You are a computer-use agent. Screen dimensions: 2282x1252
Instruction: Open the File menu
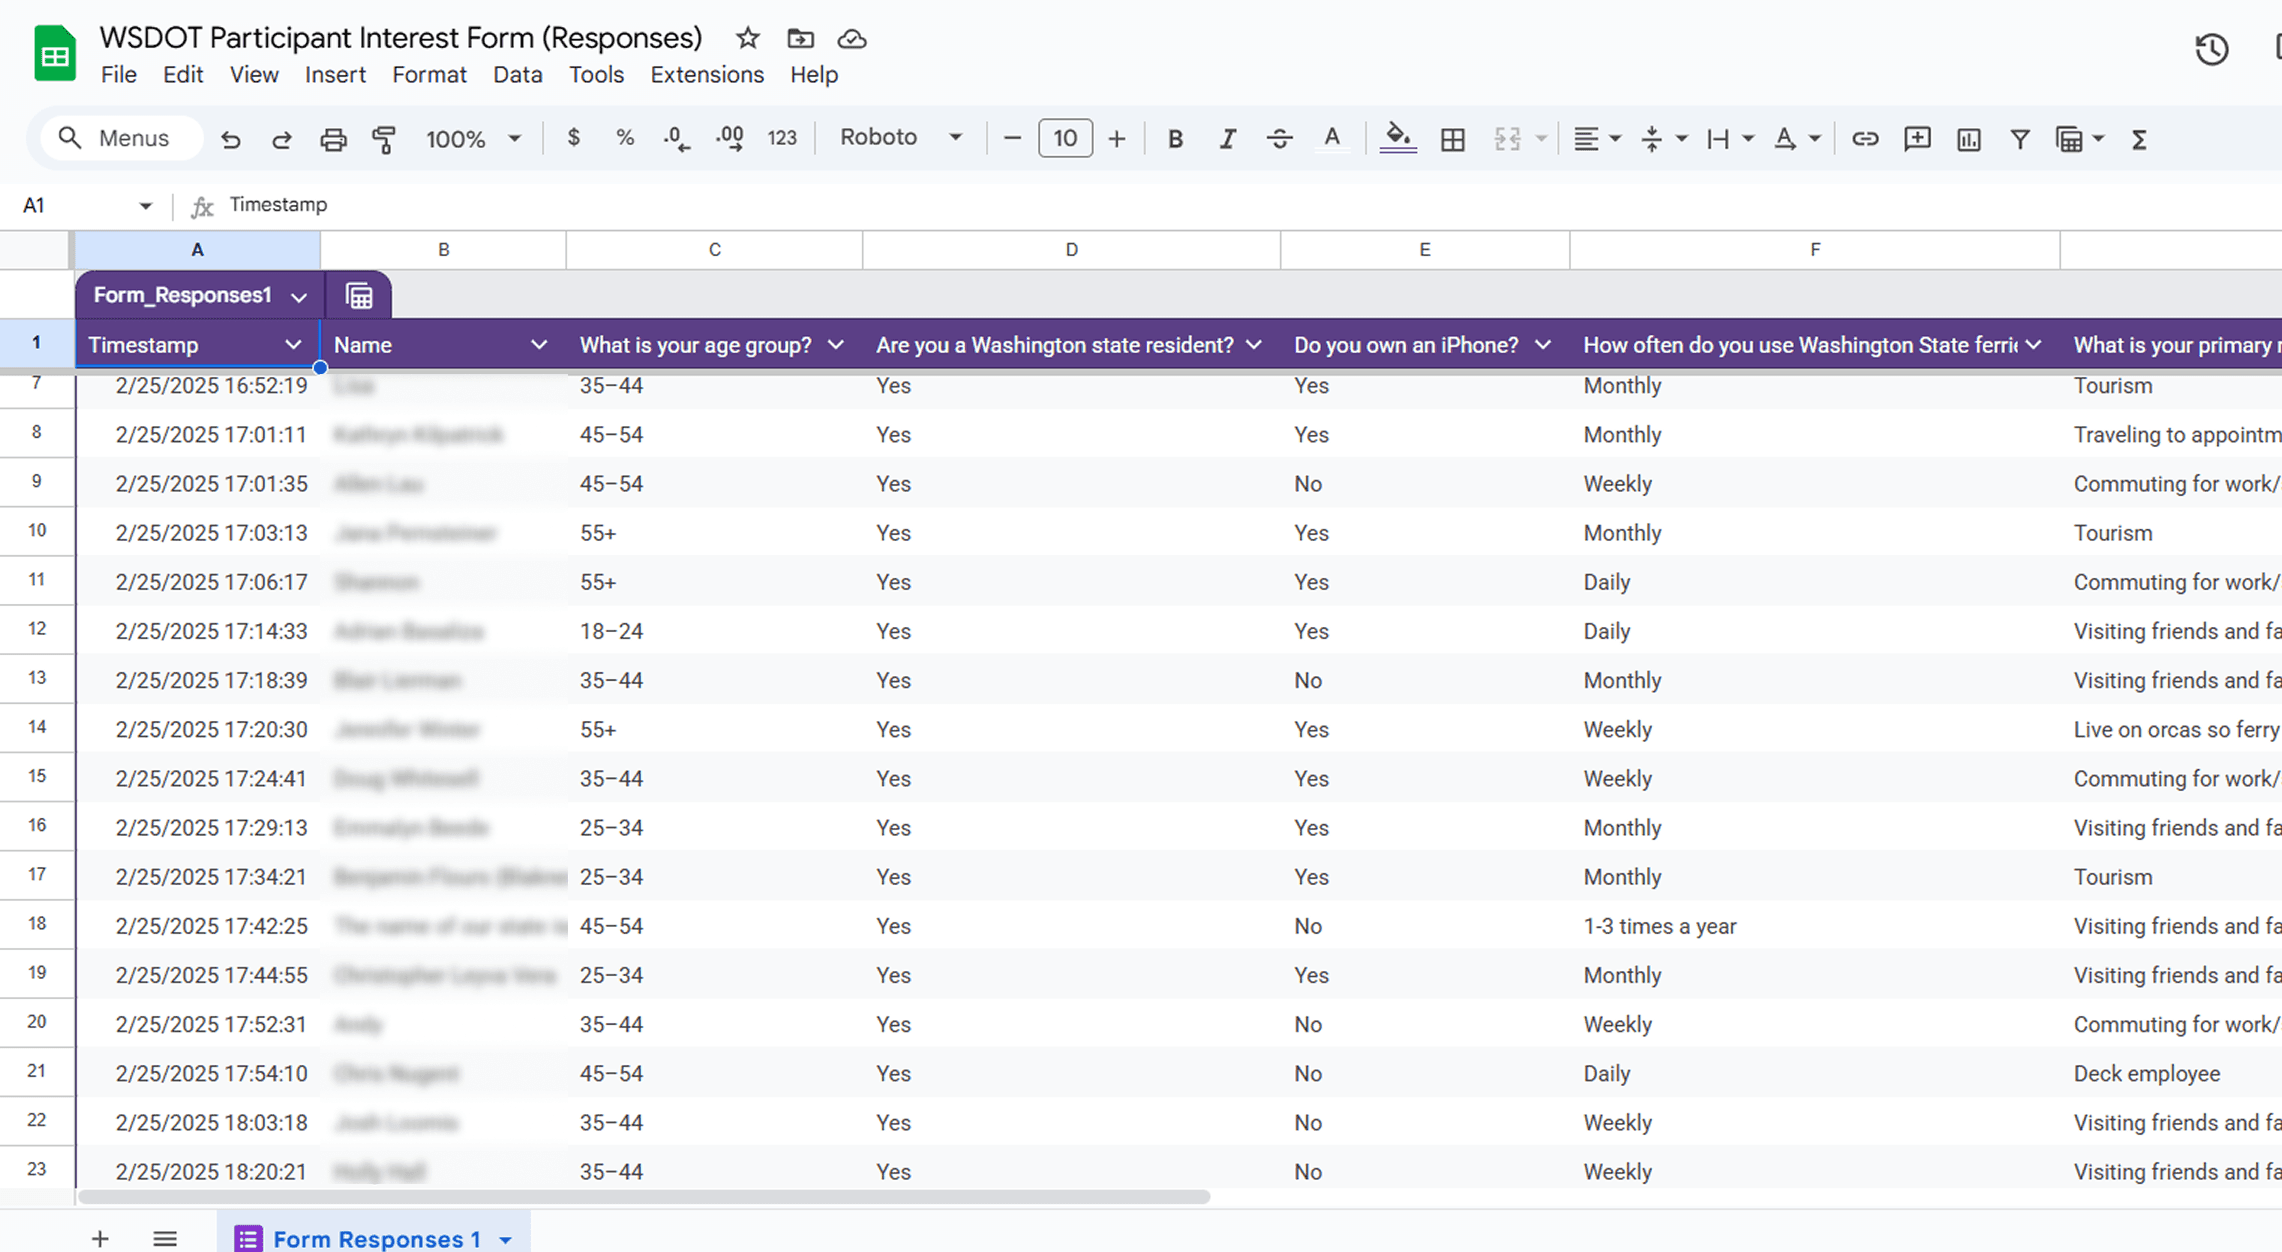coord(119,75)
